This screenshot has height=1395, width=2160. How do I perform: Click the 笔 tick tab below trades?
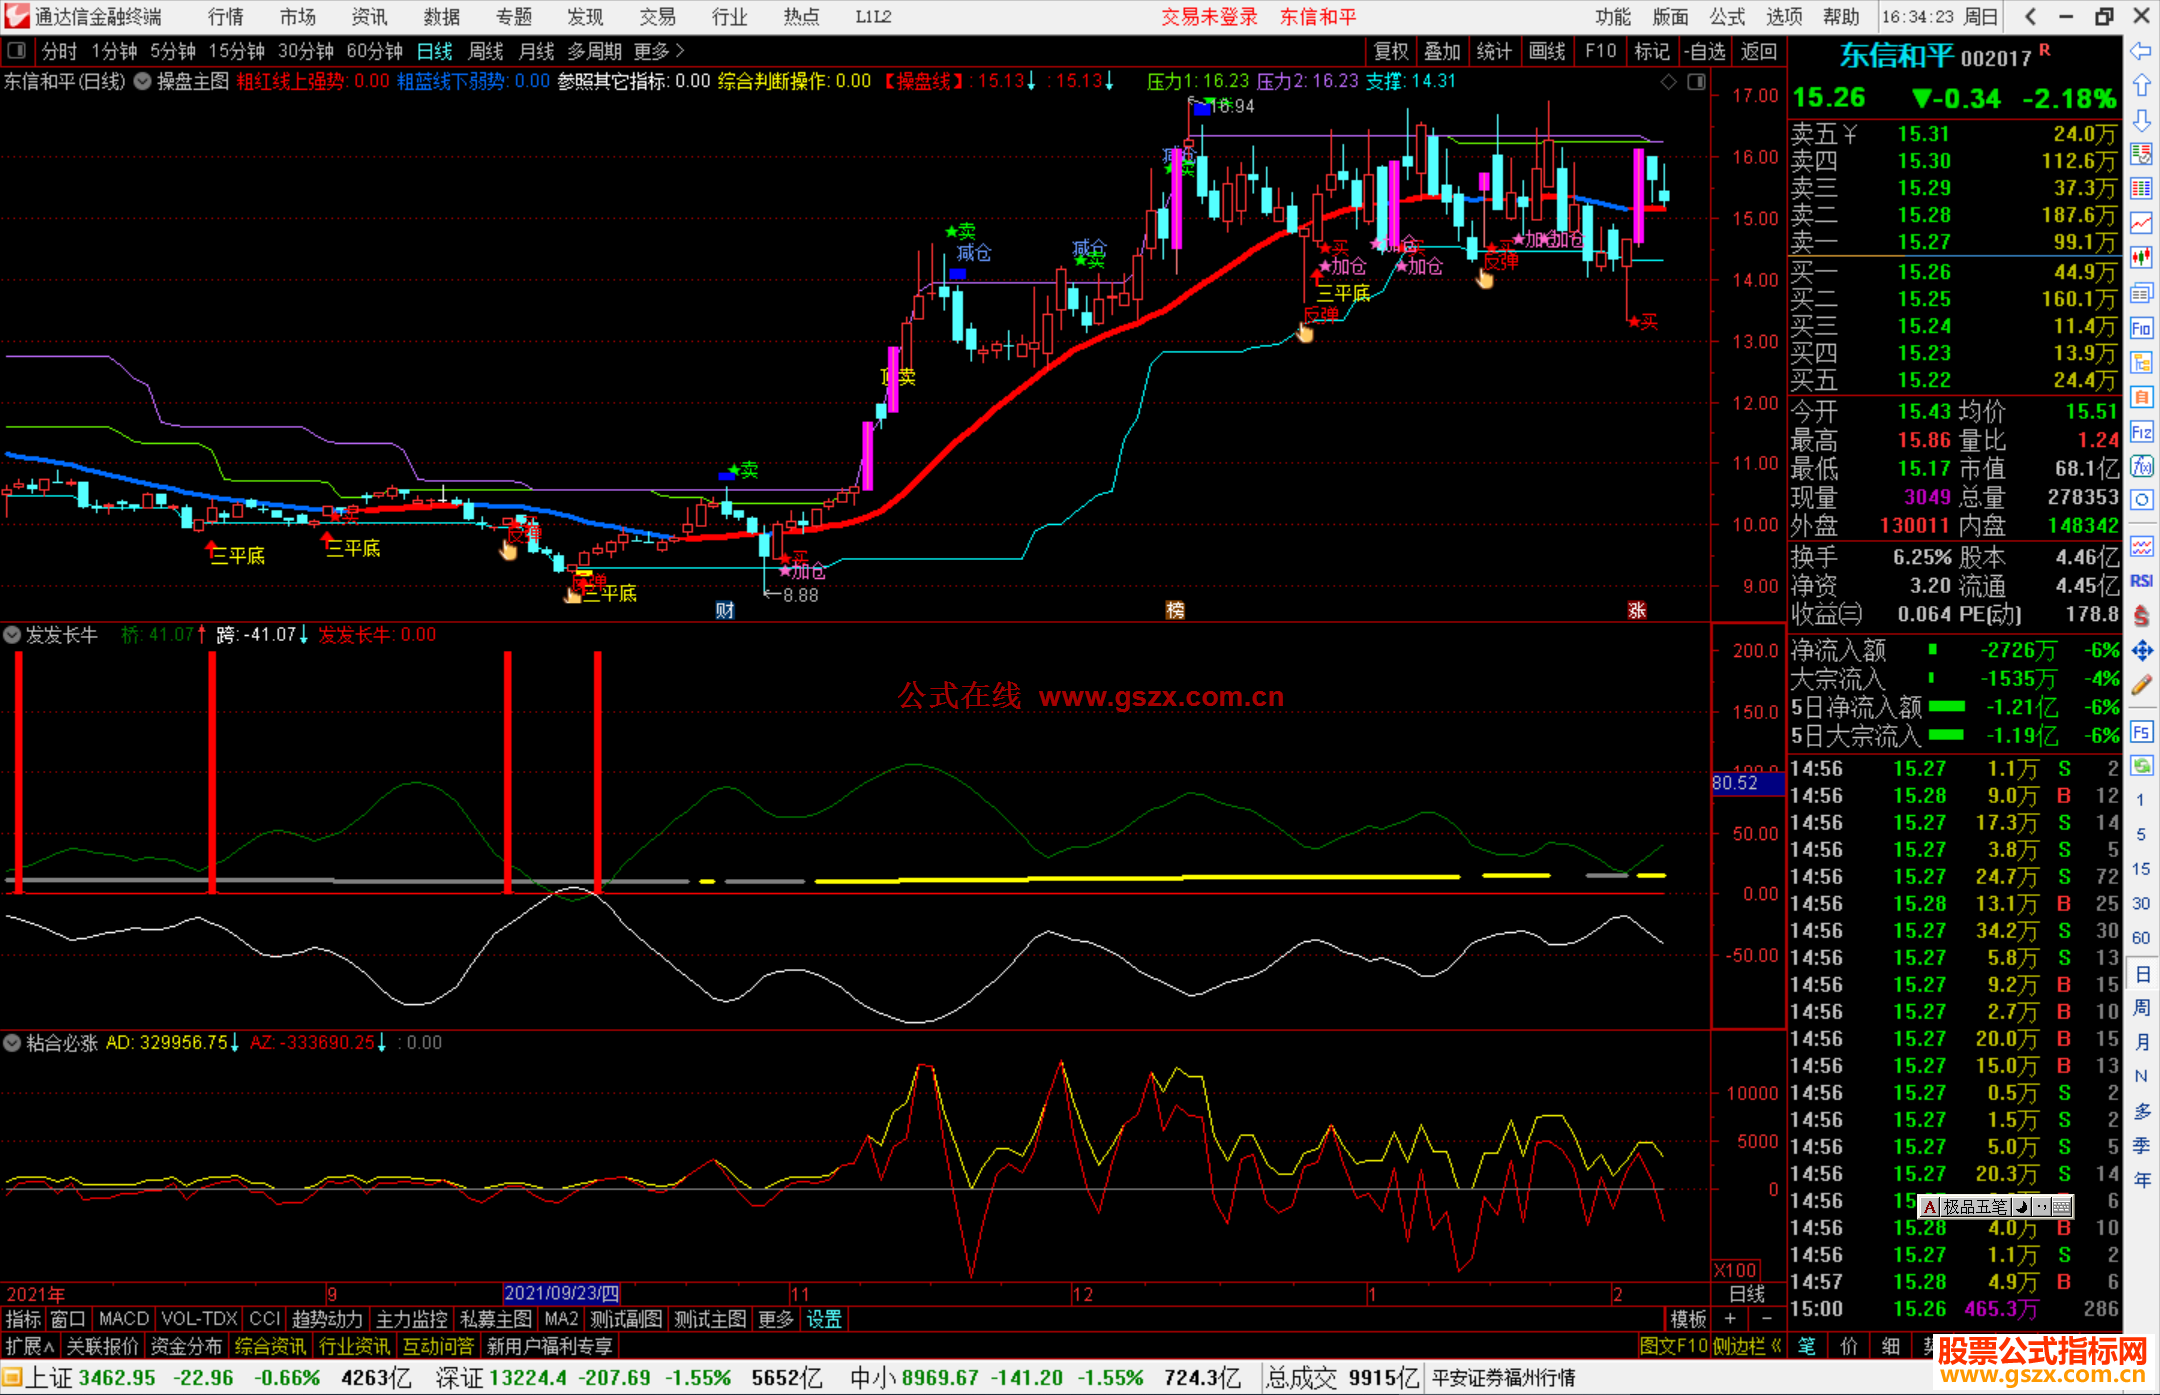(x=1806, y=1346)
